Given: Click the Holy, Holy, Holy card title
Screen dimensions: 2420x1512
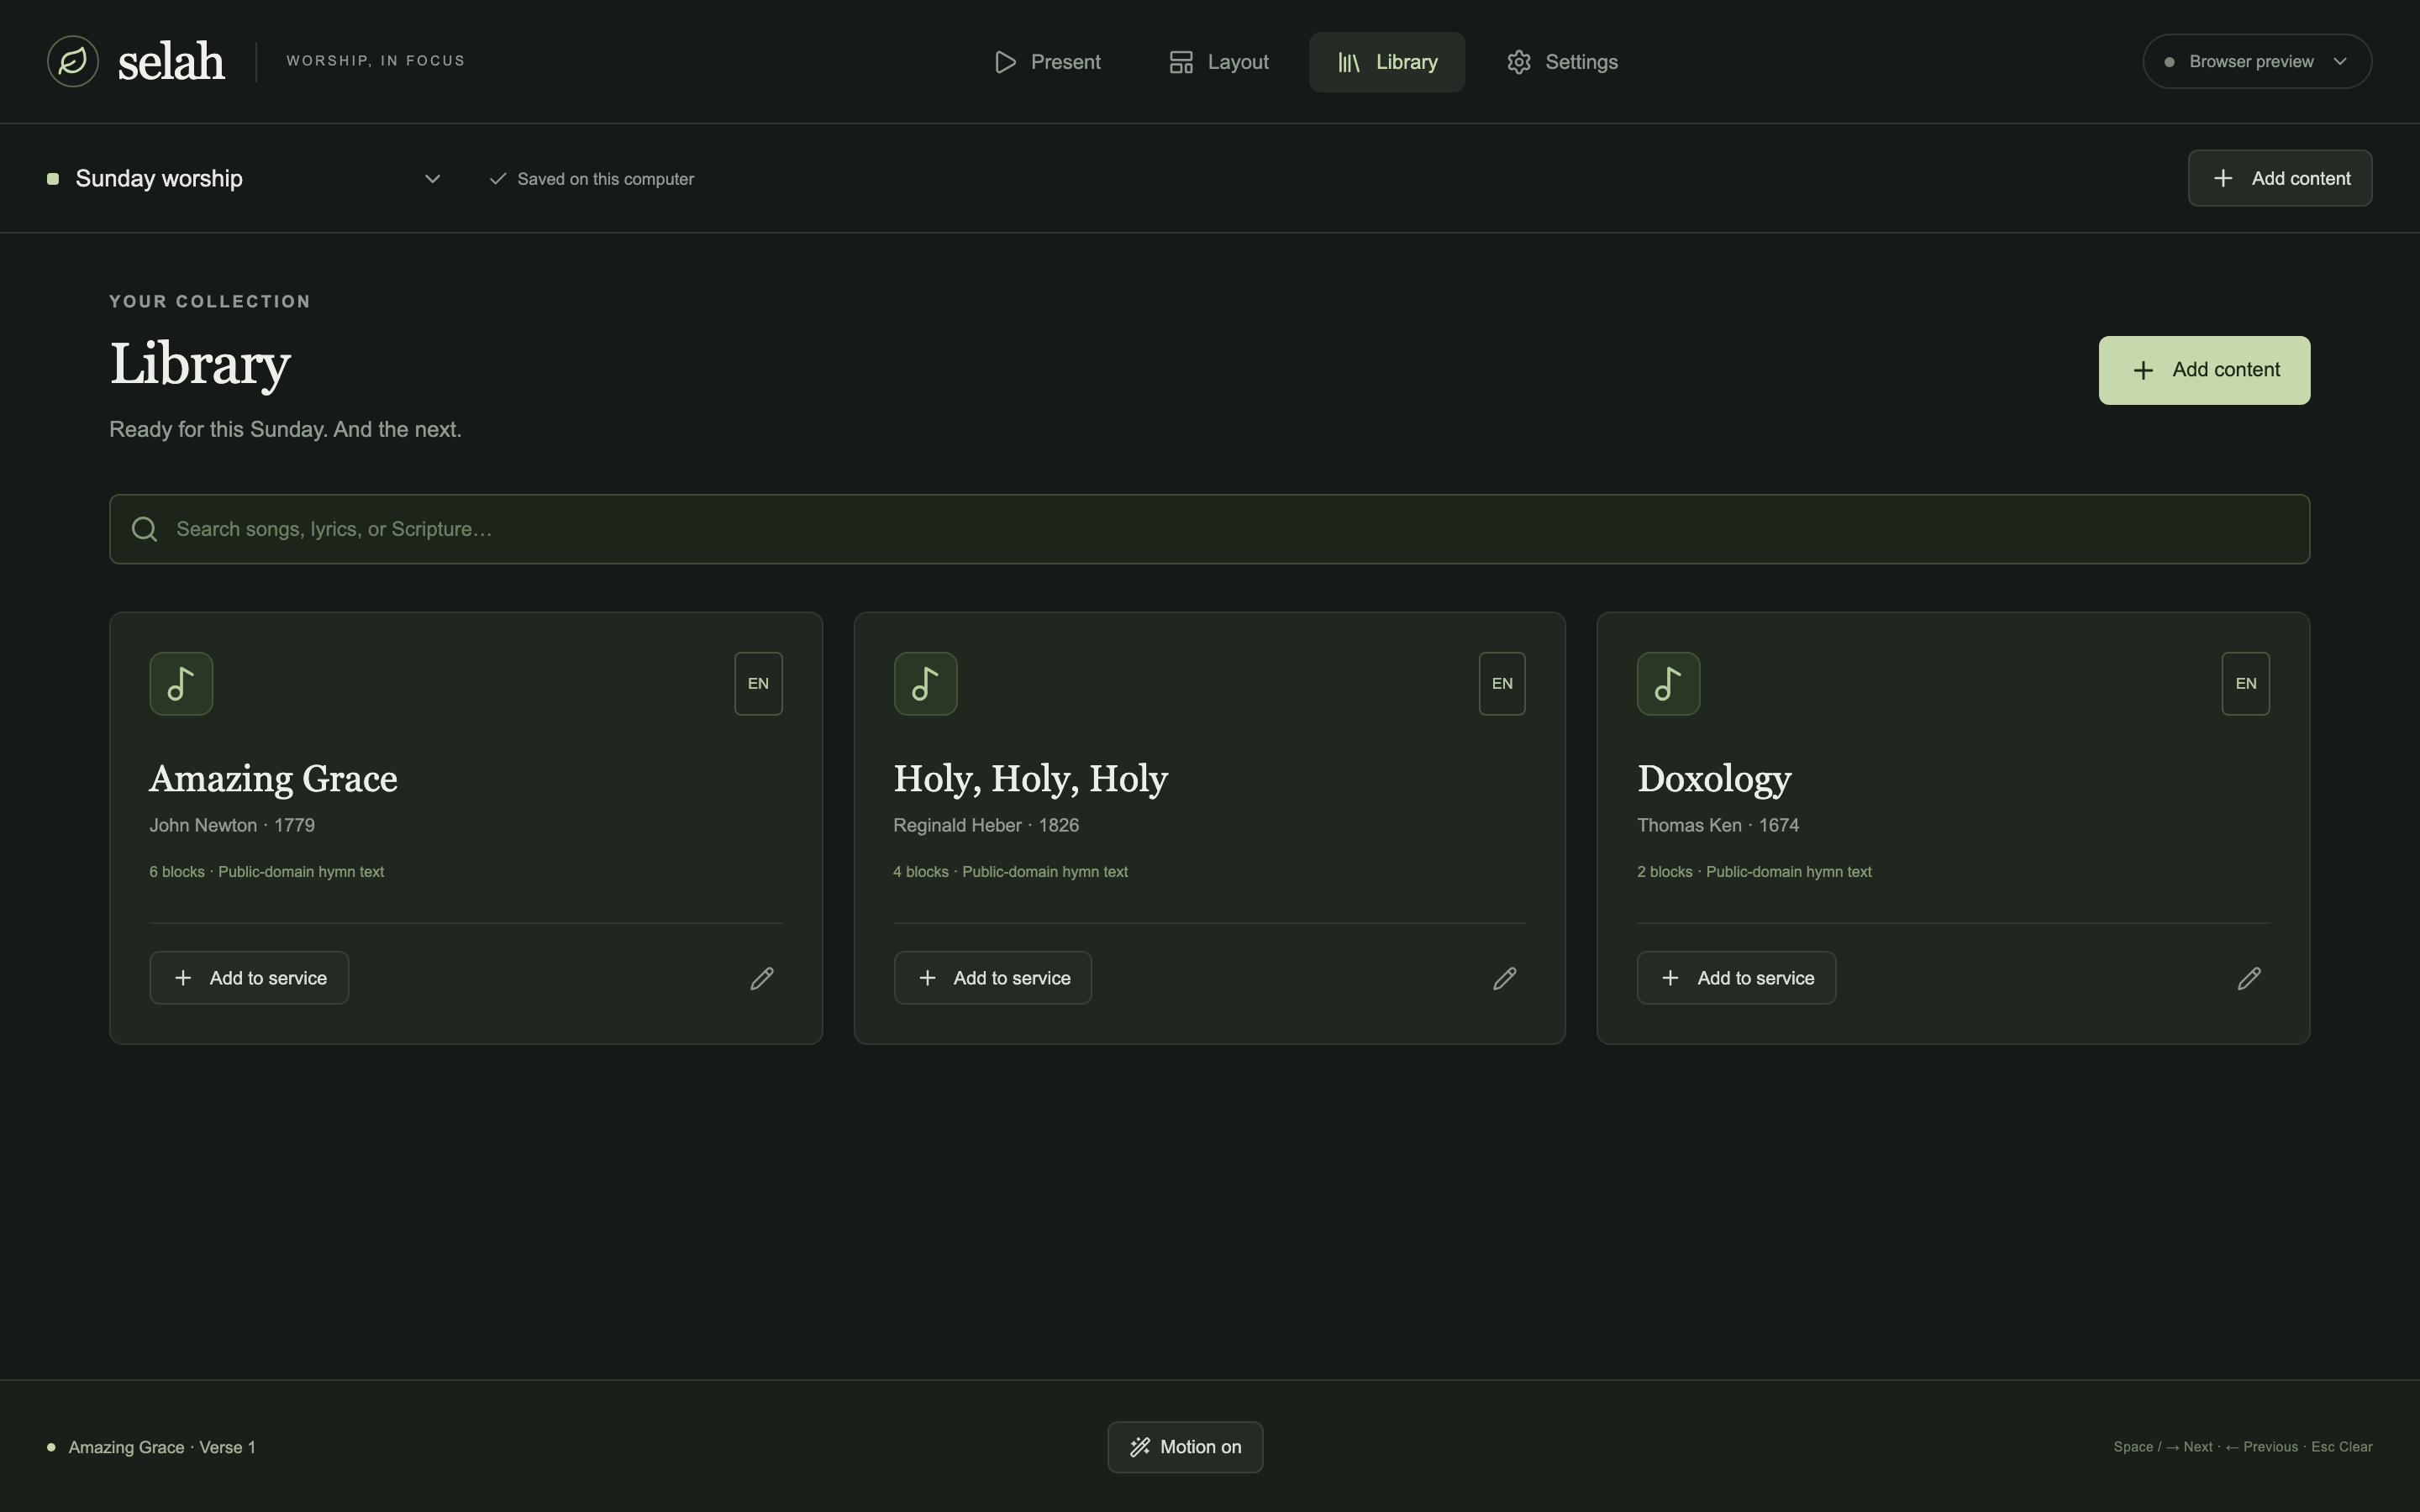Looking at the screenshot, I should (1030, 779).
